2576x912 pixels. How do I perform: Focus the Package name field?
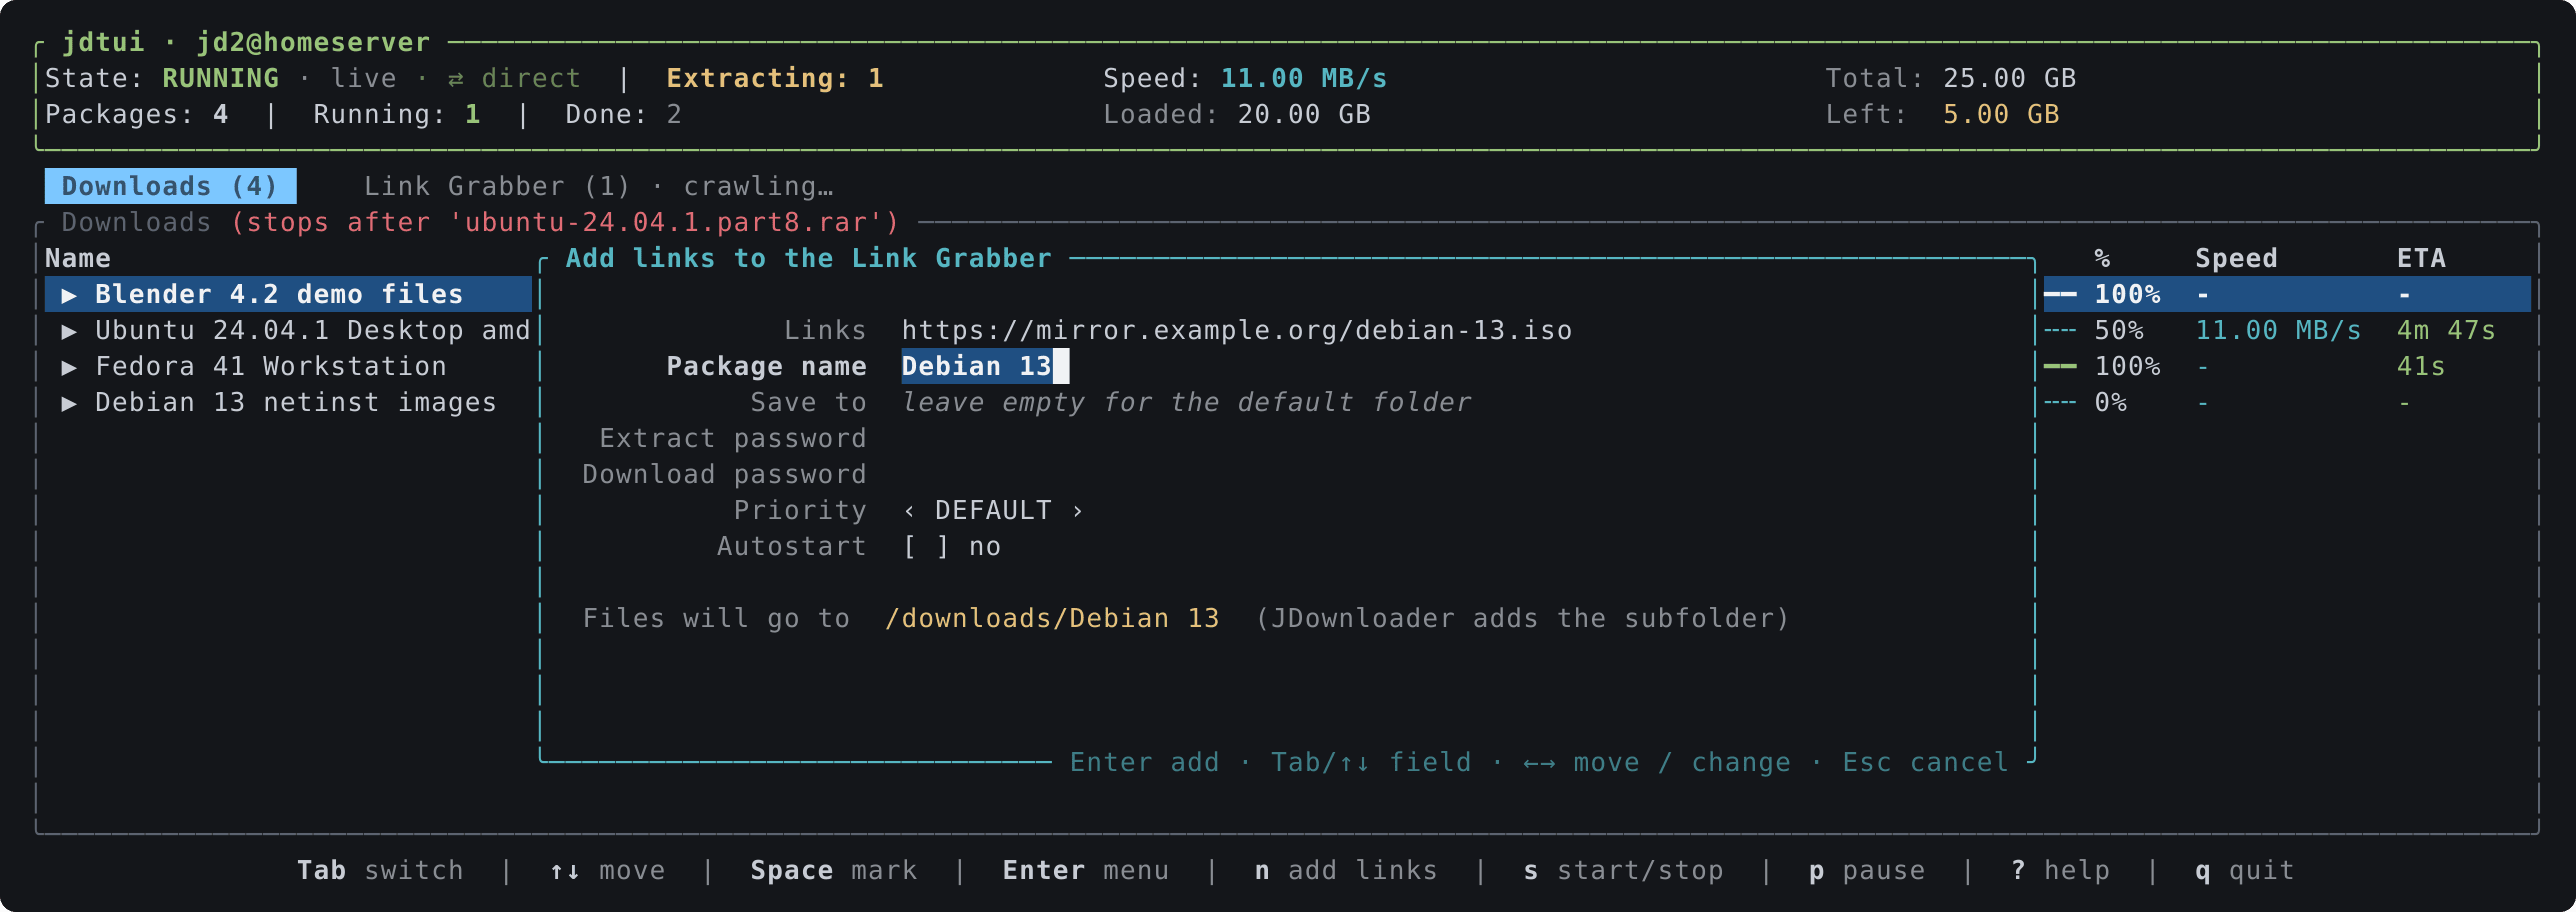985,366
